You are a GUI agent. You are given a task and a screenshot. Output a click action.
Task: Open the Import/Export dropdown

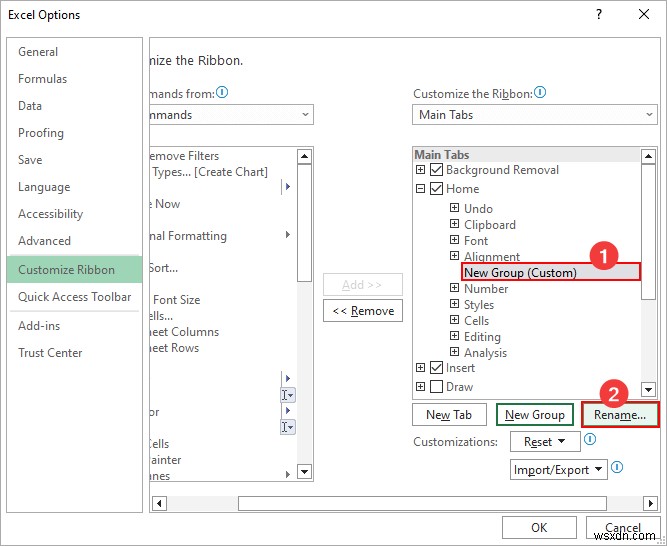[x=559, y=469]
